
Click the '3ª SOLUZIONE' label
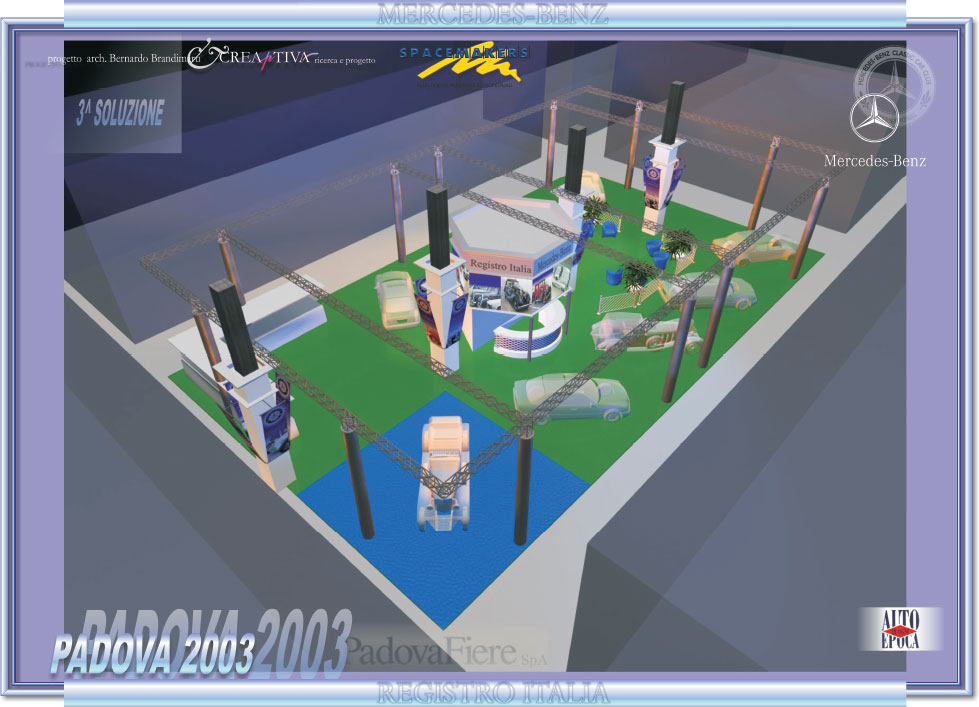[121, 112]
